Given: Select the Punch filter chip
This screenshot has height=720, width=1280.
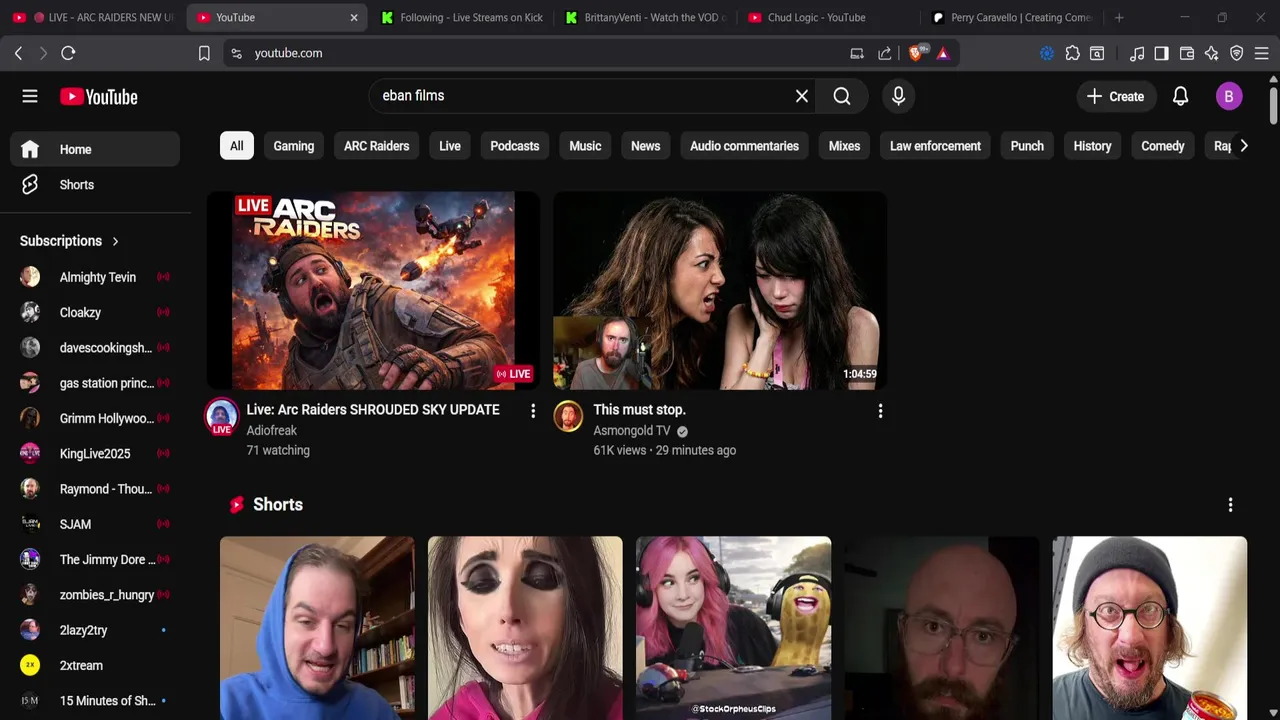Looking at the screenshot, I should click(1027, 146).
